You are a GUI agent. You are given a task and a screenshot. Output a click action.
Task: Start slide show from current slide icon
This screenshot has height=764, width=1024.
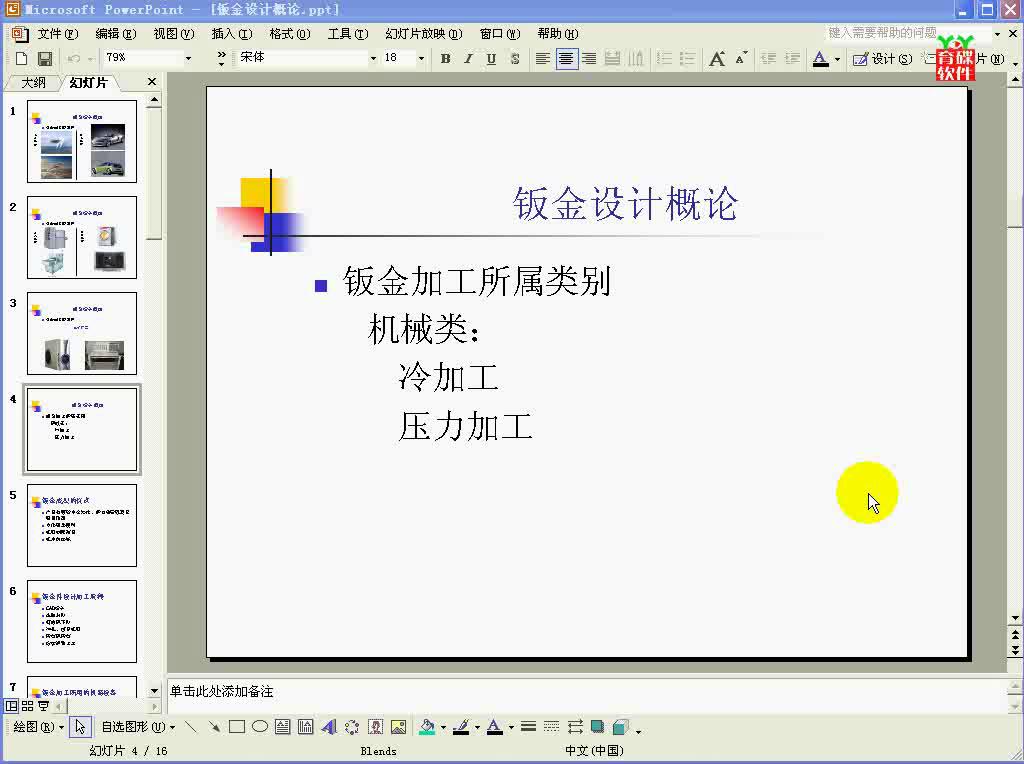44,706
